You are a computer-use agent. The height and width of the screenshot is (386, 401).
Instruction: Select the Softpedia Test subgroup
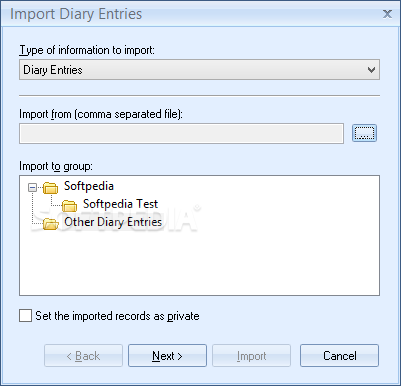click(120, 204)
